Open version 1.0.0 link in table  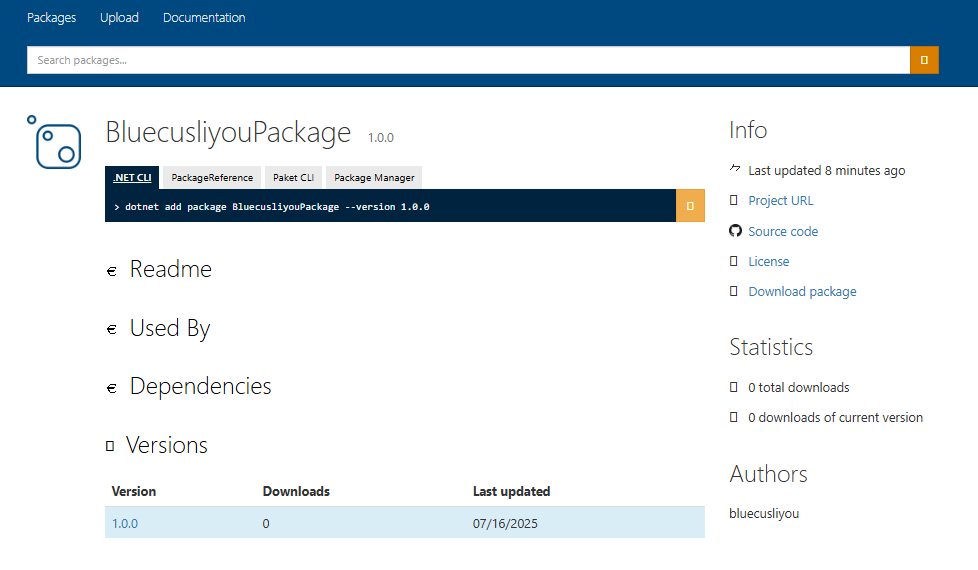point(125,523)
